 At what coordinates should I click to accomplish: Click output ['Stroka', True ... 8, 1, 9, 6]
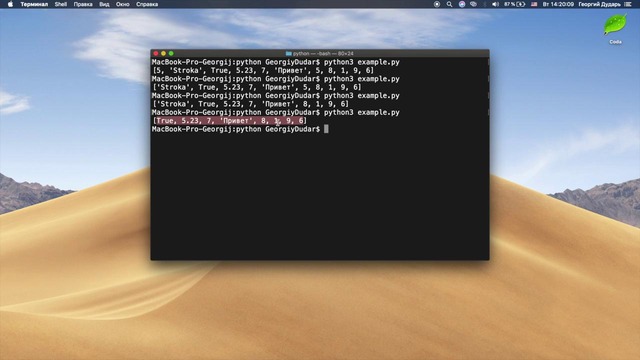coord(250,104)
